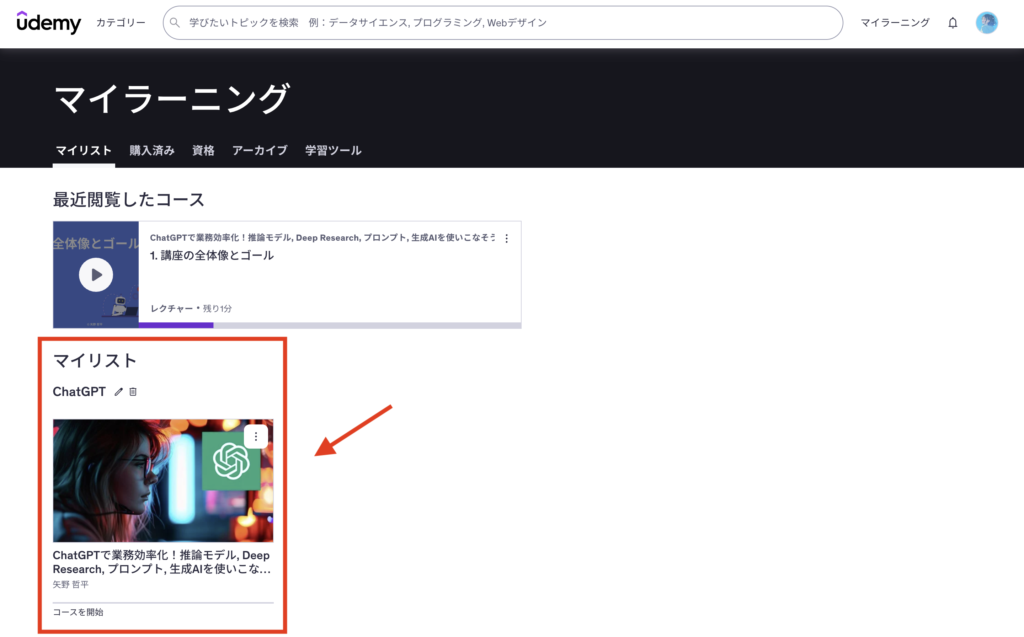Open lecture 1. 講座の全体像とゴール
1024x637 pixels.
(x=212, y=255)
